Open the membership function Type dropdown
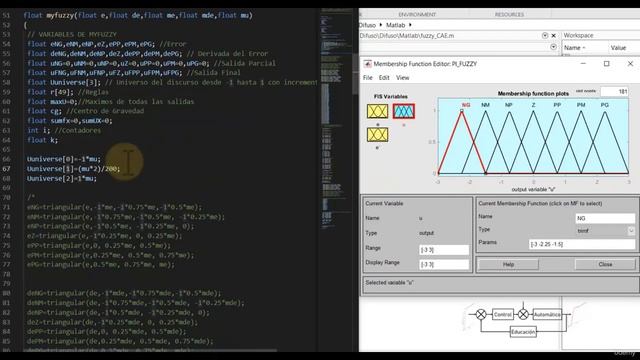Viewport: 640px width, 360px height. (x=631, y=231)
